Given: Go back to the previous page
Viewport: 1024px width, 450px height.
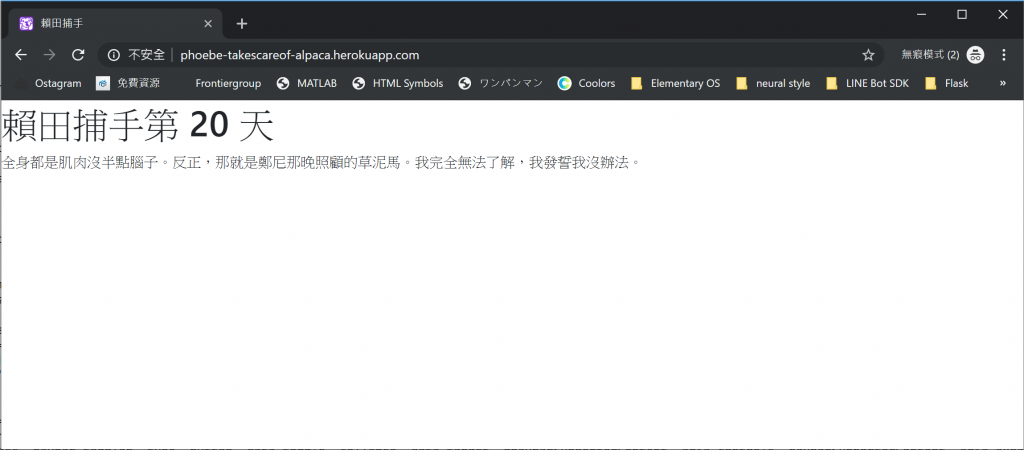Looking at the screenshot, I should tap(21, 55).
